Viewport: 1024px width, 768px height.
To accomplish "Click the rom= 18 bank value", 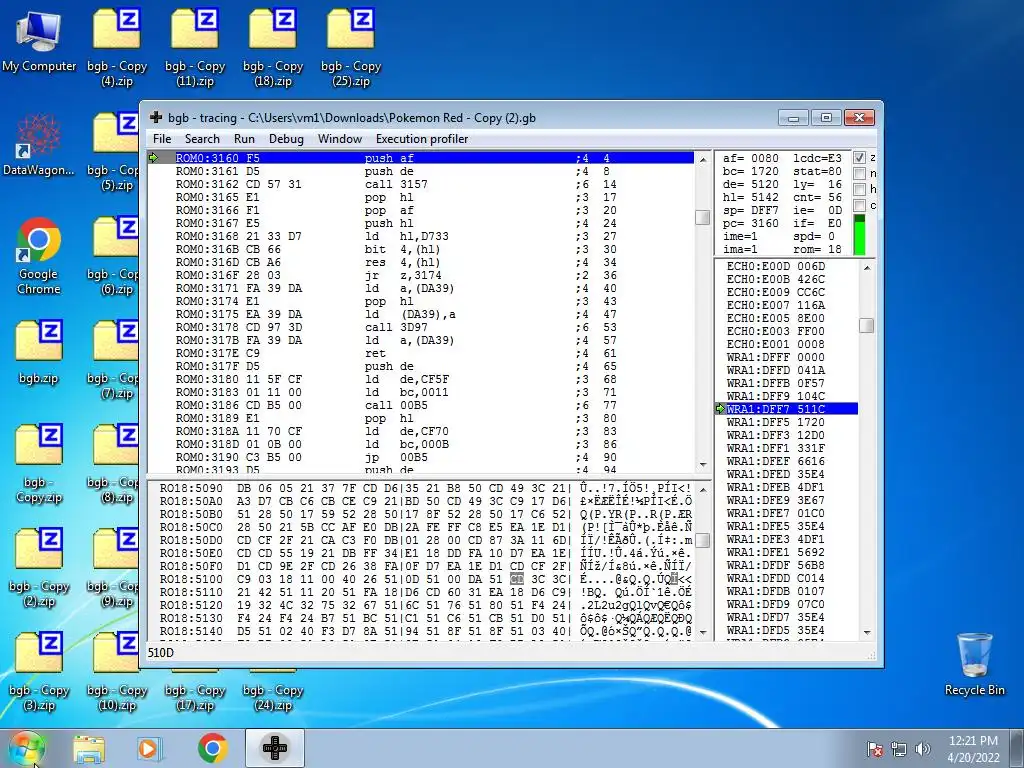I will pos(818,249).
